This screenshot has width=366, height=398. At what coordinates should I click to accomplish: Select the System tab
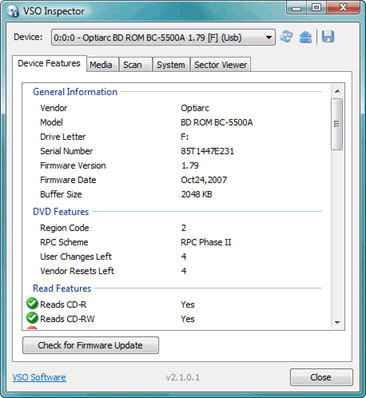click(x=171, y=65)
